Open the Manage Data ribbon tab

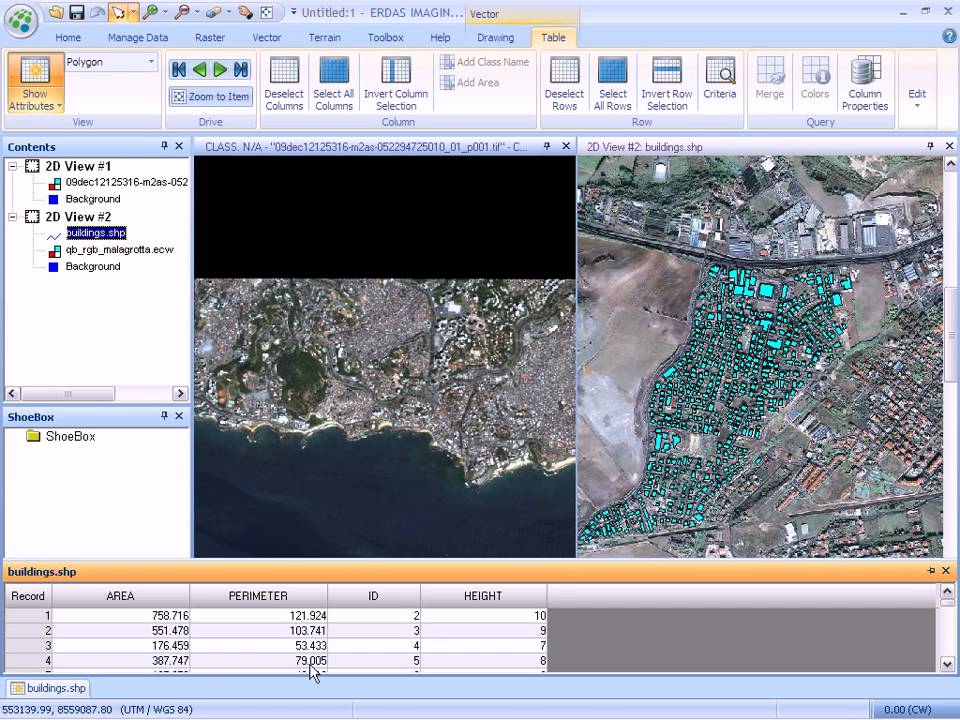click(138, 37)
